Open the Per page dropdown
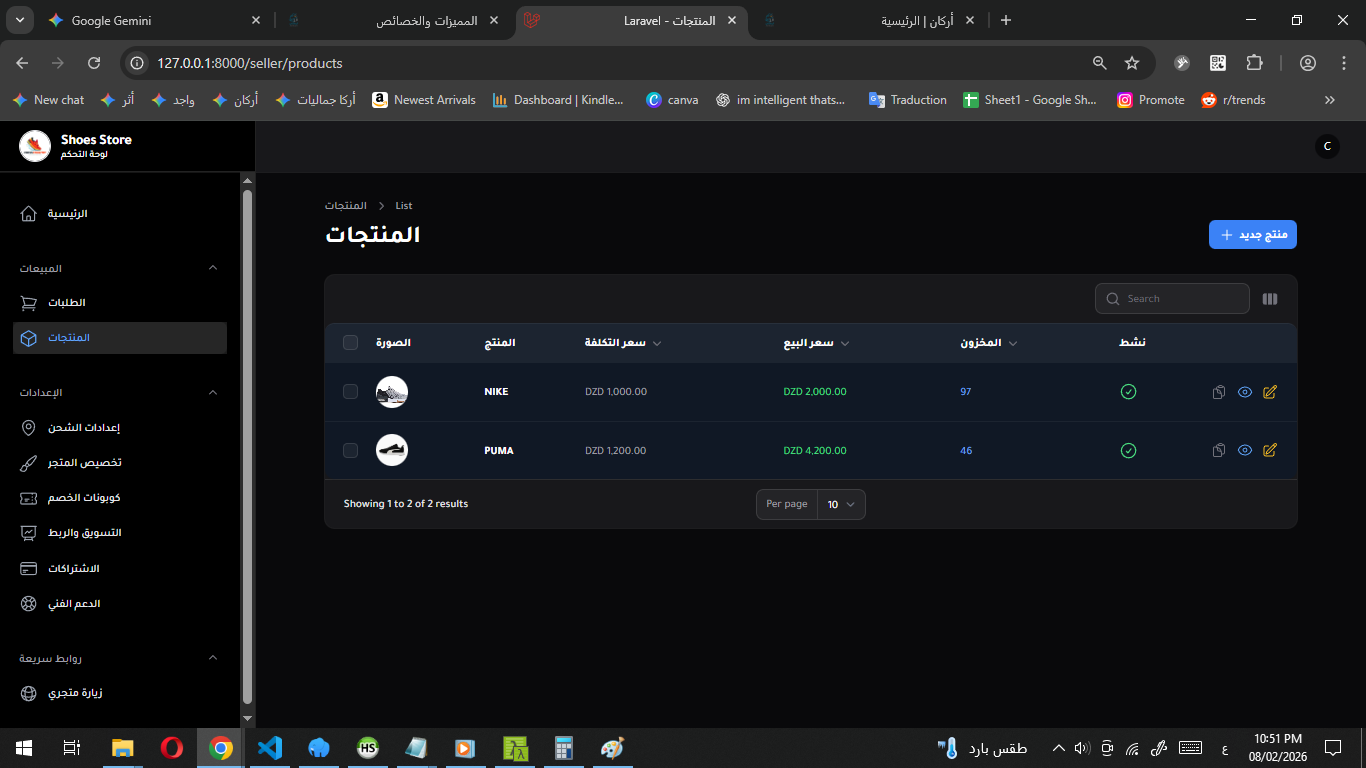The width and height of the screenshot is (1366, 768). 840,505
